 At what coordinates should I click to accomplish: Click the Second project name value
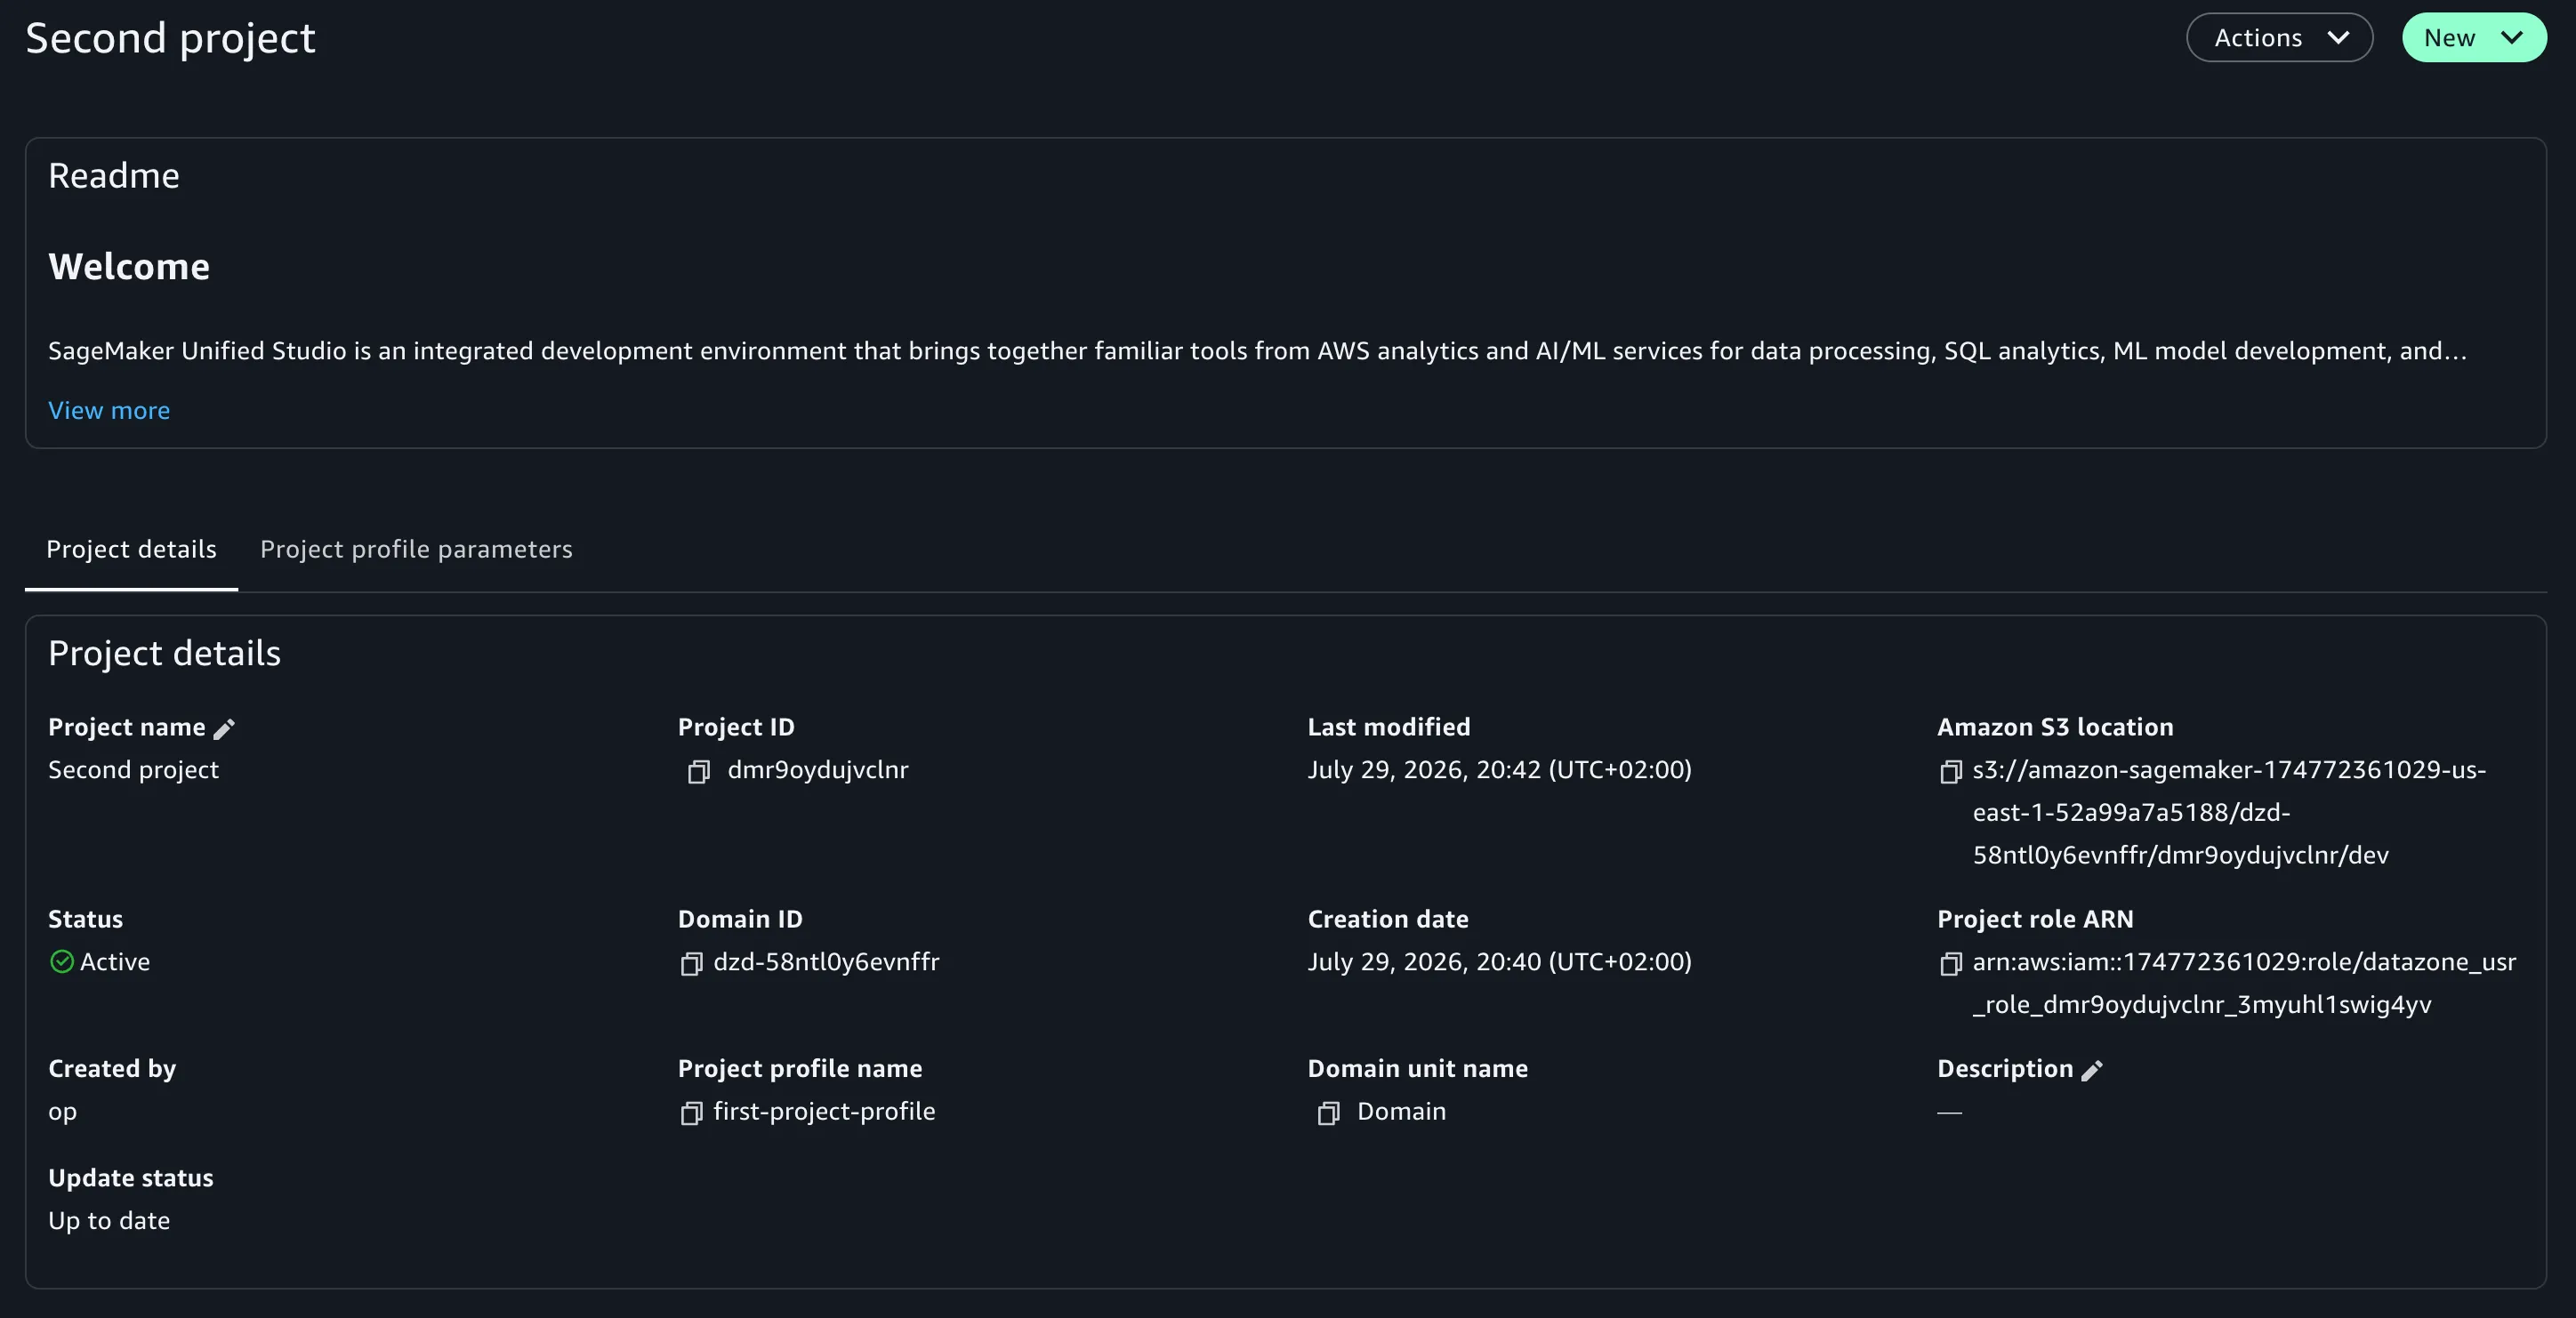coord(133,770)
